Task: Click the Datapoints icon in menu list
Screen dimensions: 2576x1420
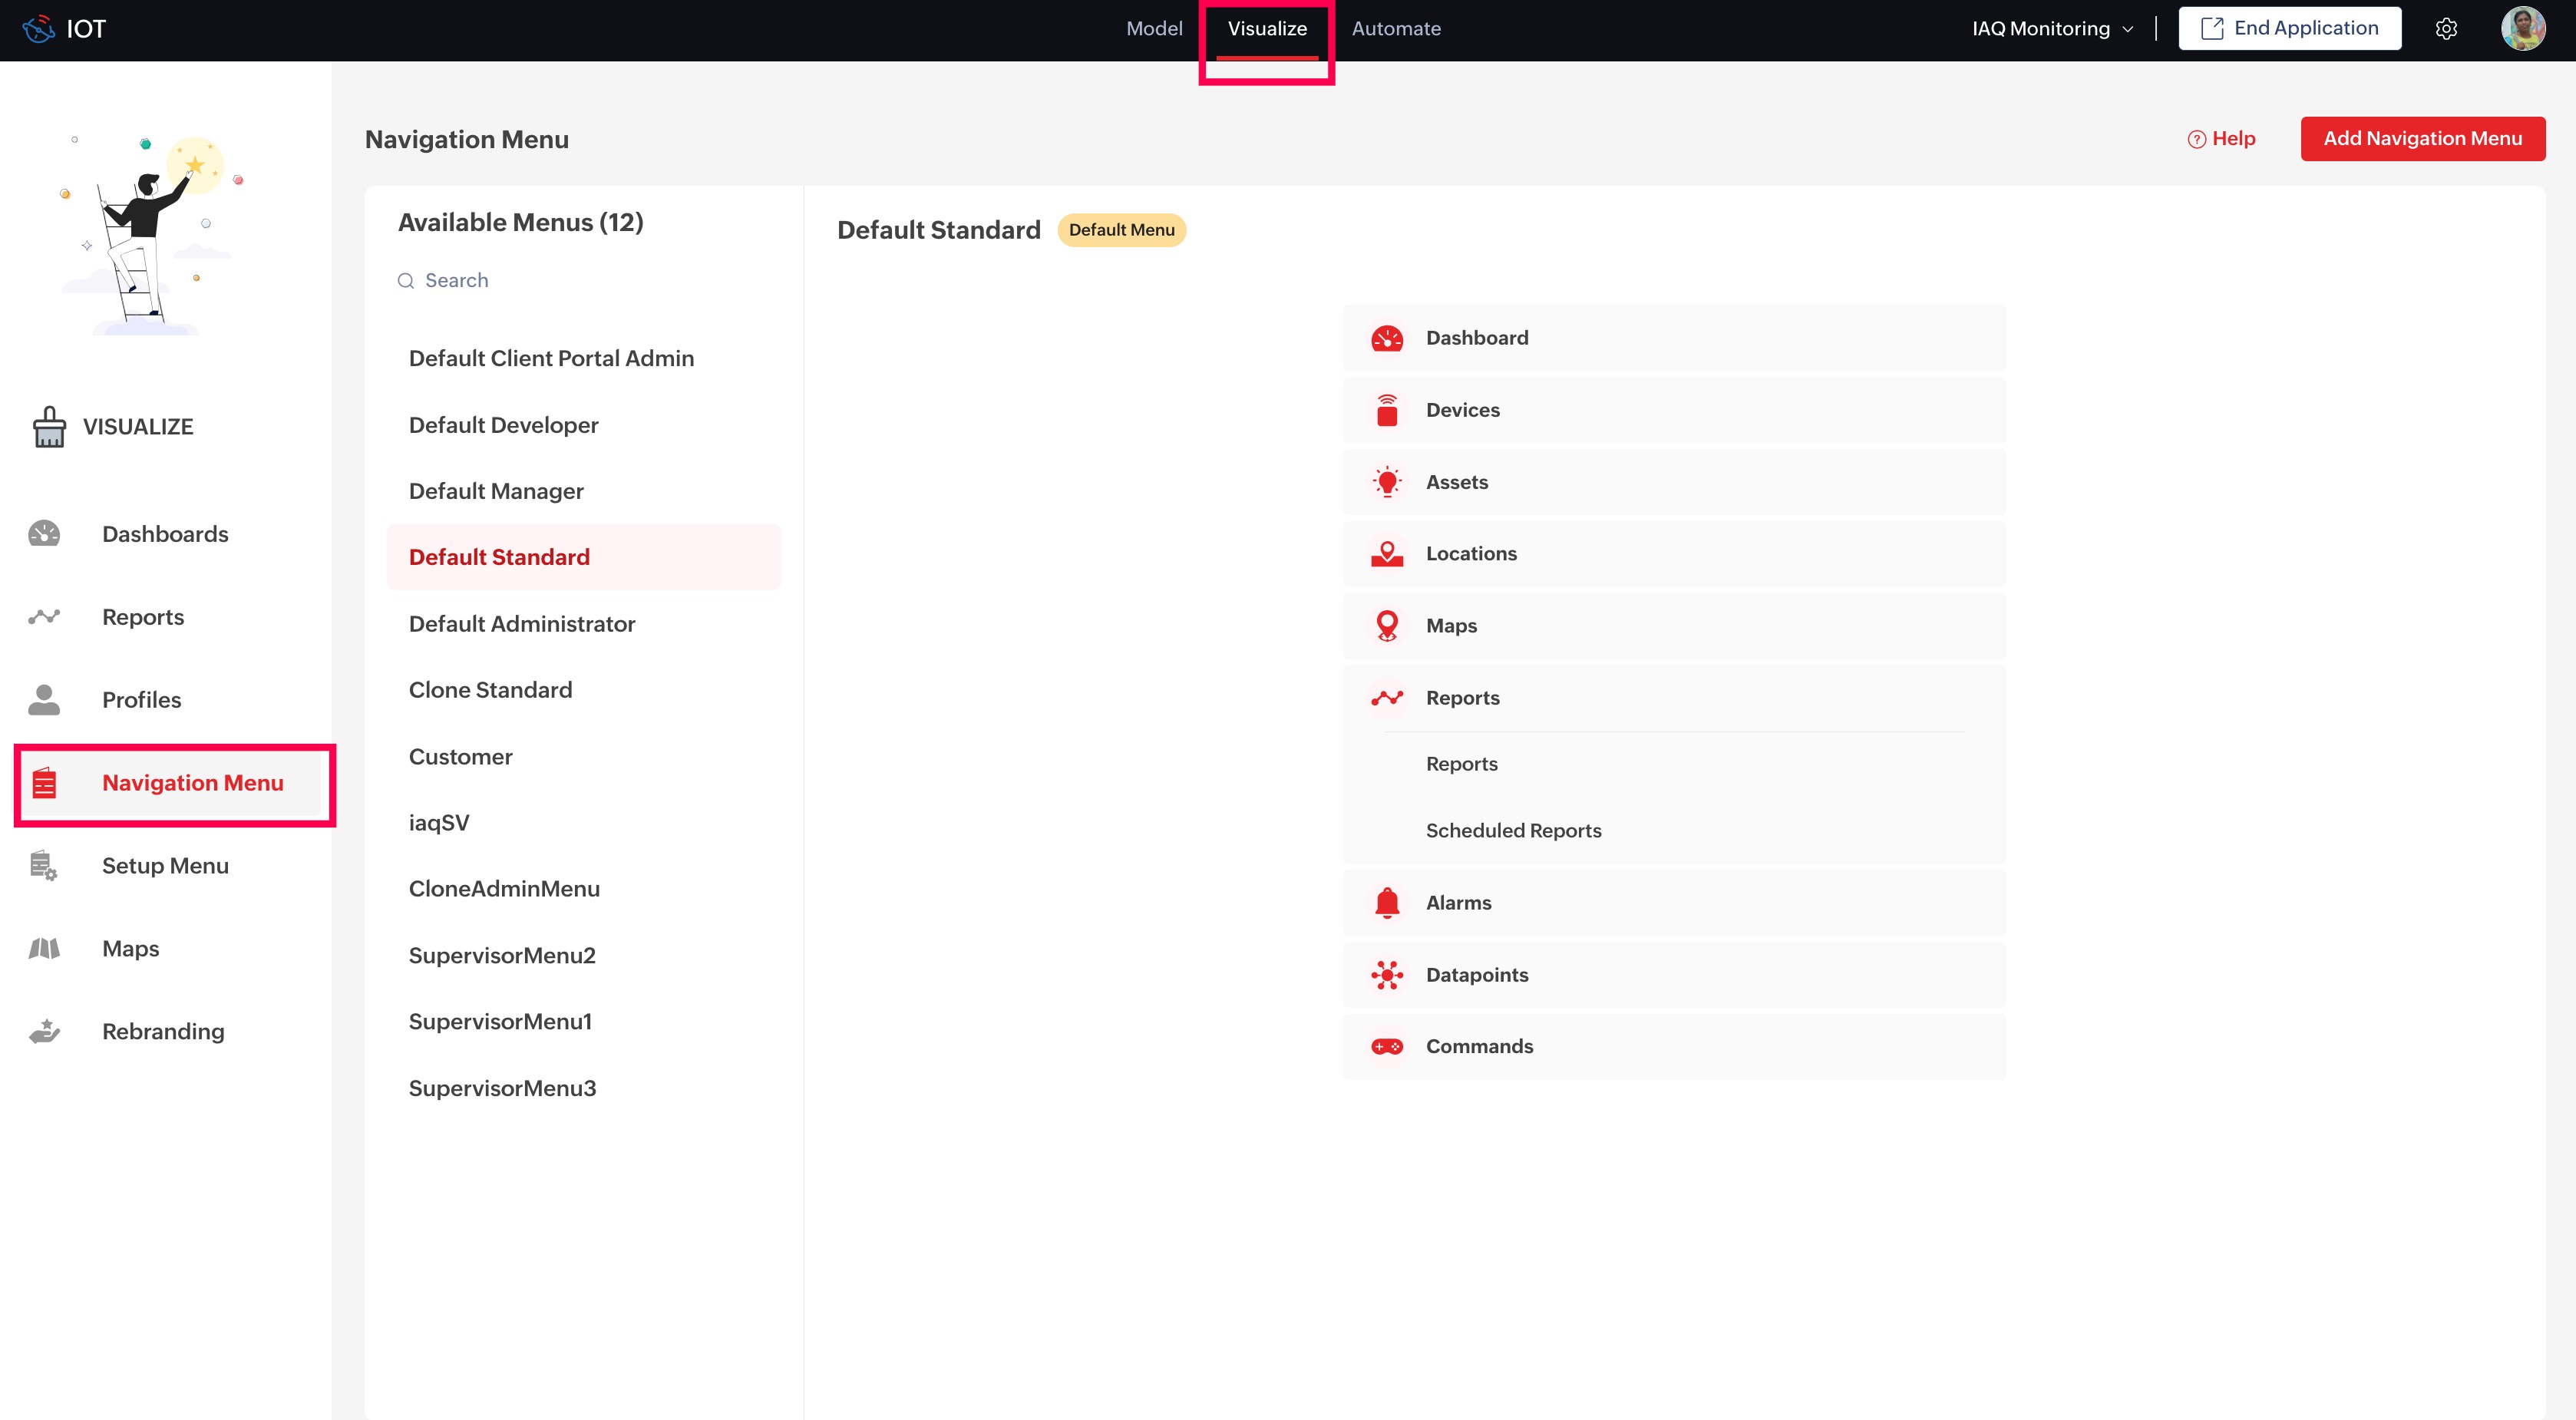Action: click(x=1387, y=975)
